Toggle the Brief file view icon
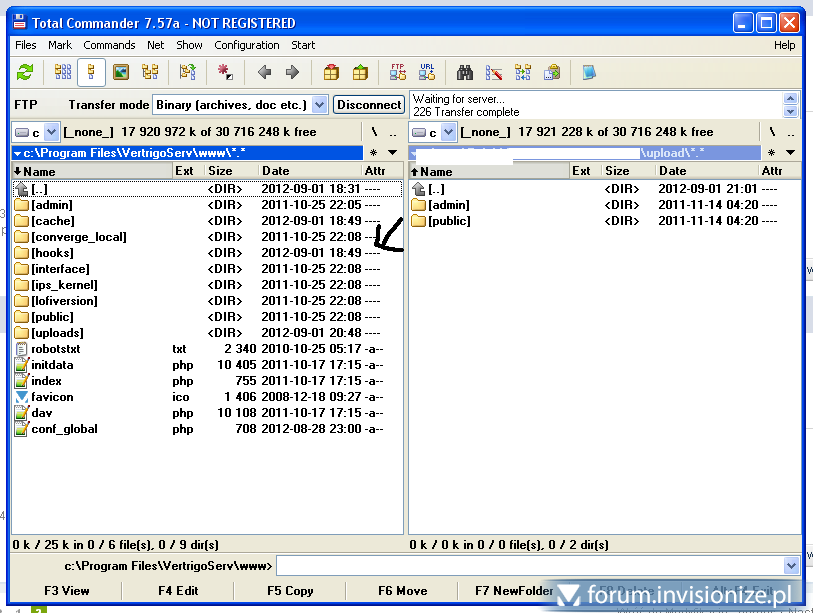 coord(63,72)
